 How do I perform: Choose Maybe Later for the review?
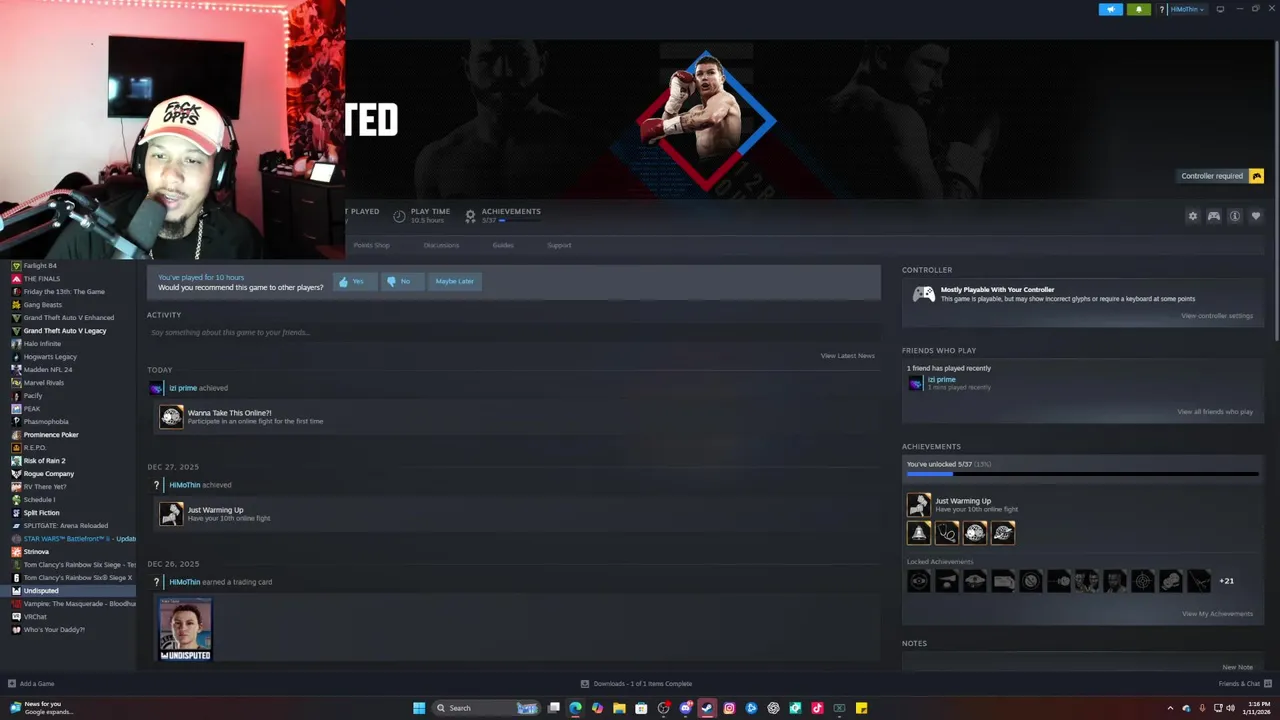coord(454,281)
